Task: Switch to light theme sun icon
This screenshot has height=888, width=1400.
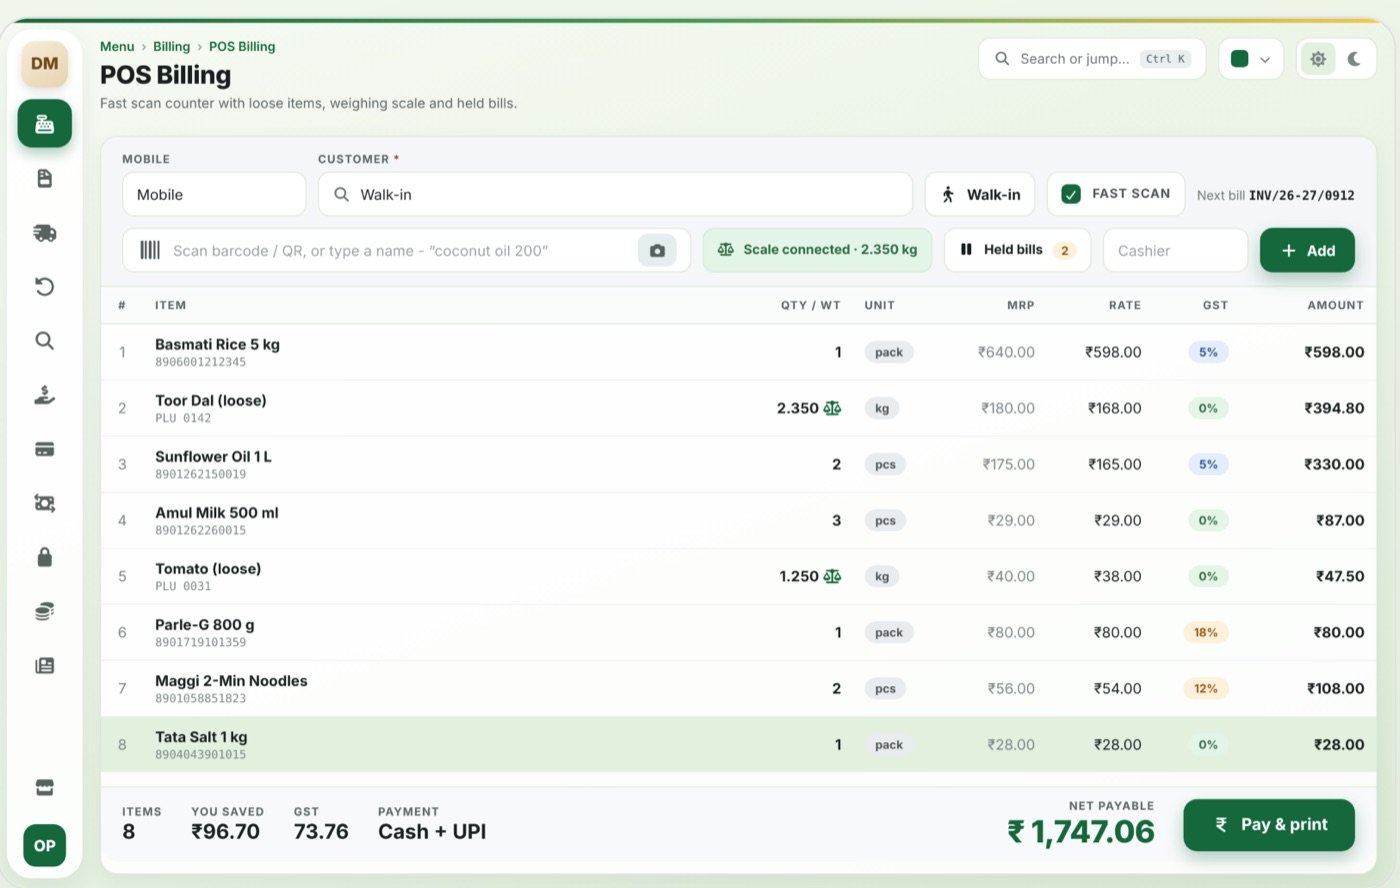Action: pos(1318,59)
